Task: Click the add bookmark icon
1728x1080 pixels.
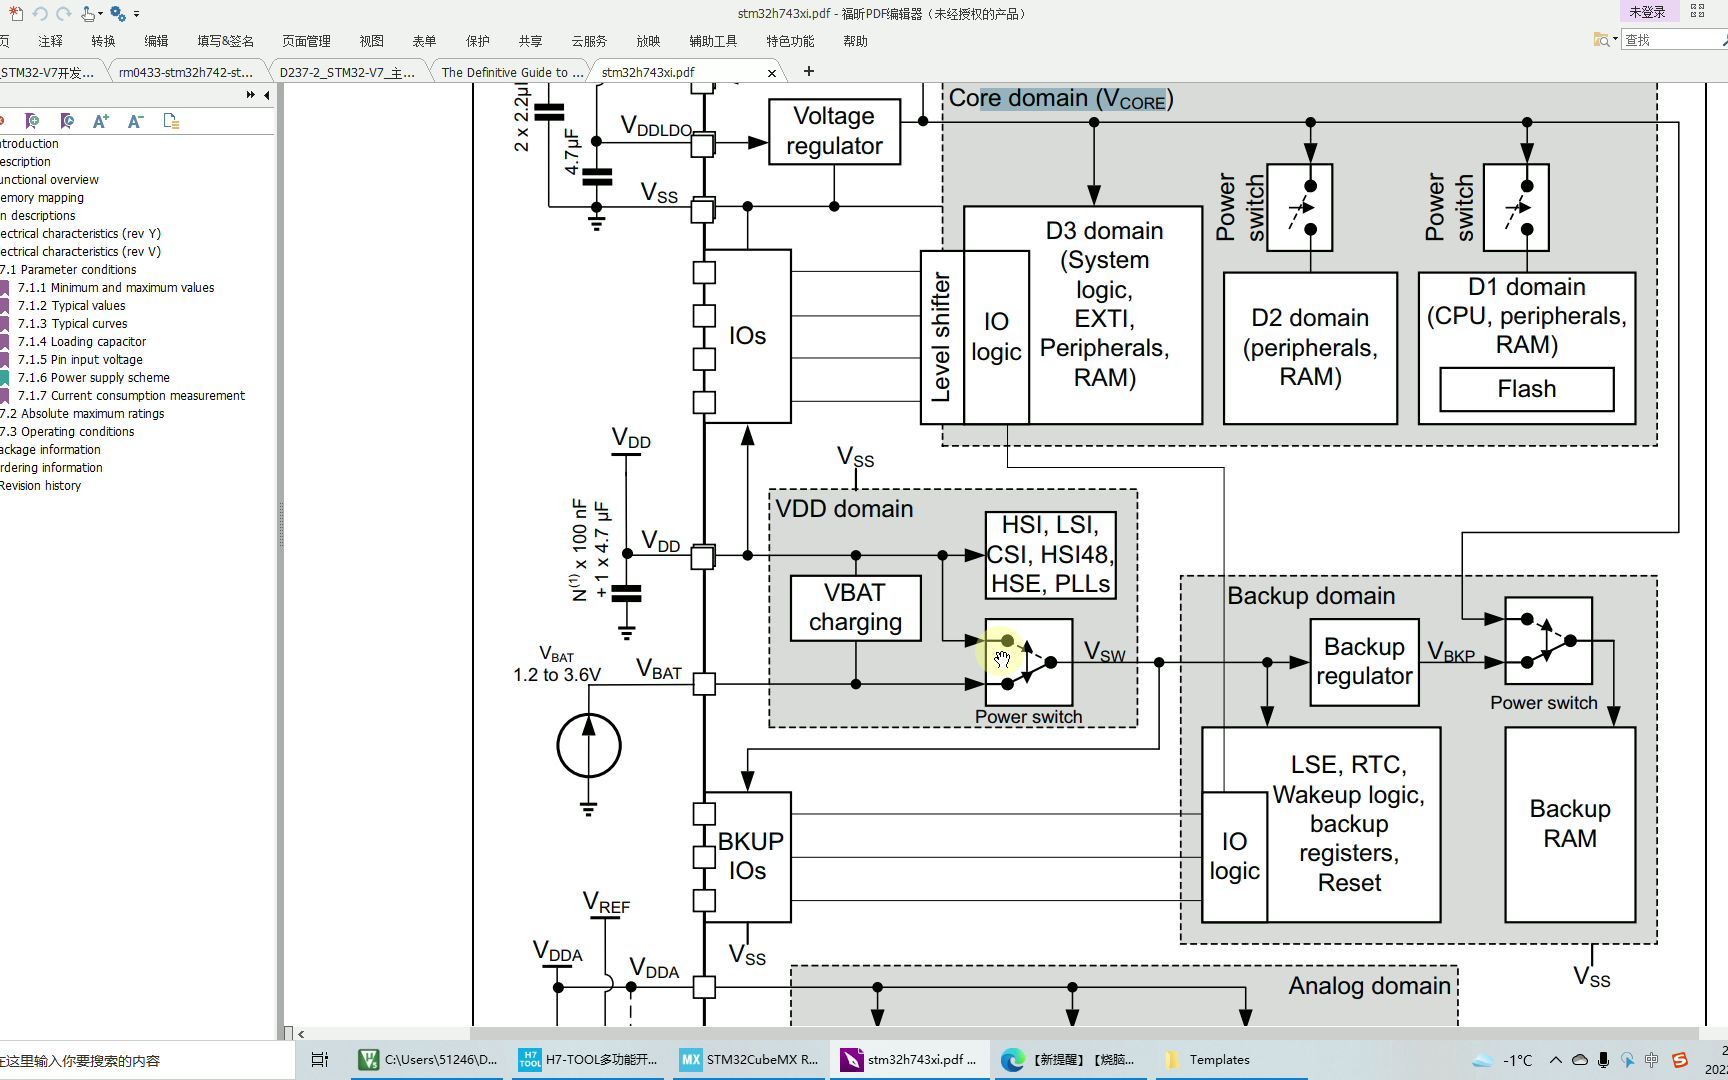Action: pyautogui.click(x=32, y=121)
